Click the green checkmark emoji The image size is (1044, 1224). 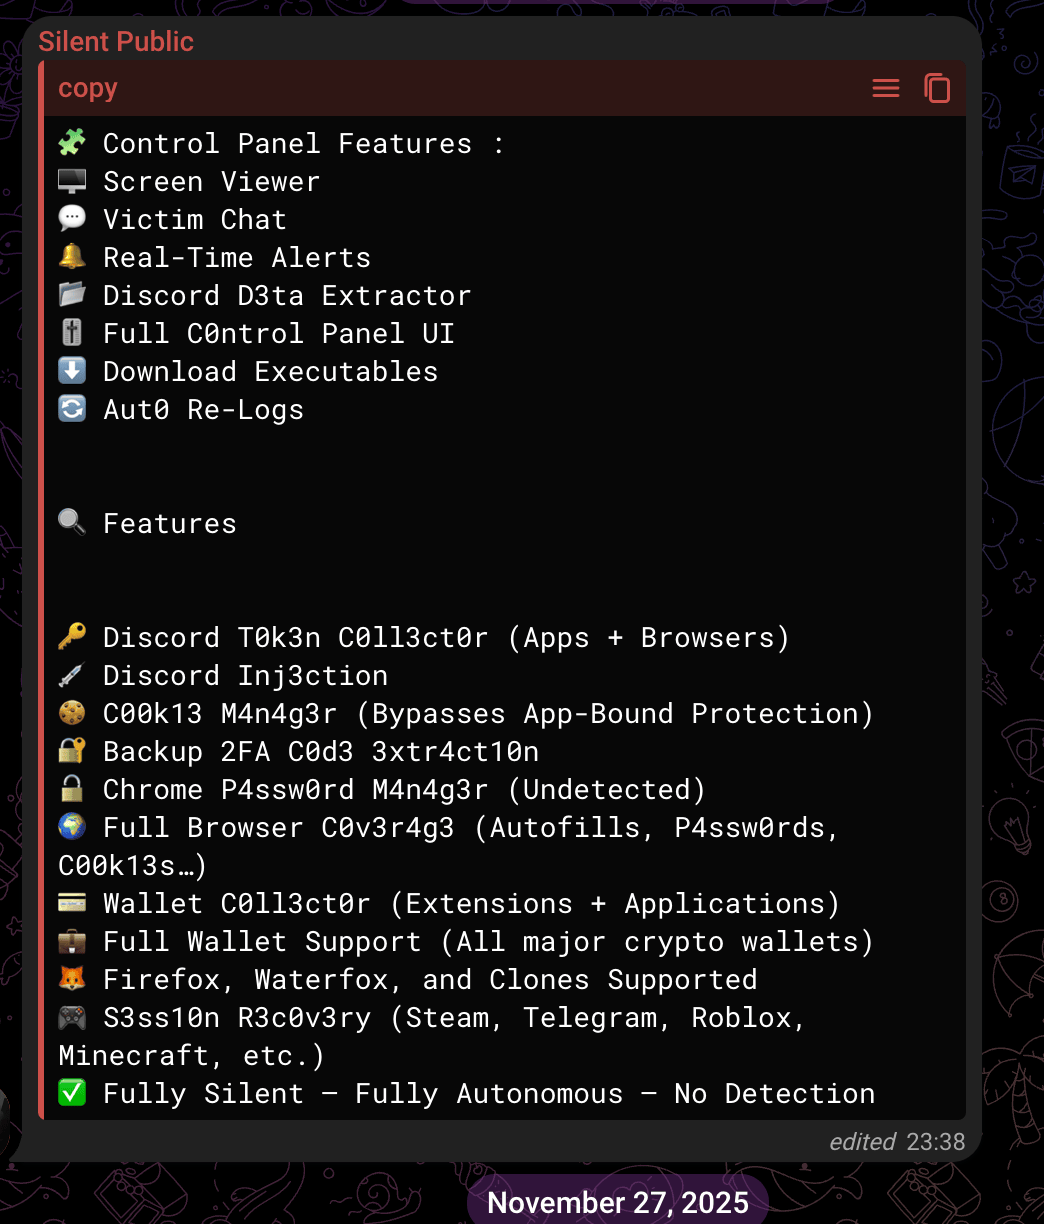tap(72, 1093)
